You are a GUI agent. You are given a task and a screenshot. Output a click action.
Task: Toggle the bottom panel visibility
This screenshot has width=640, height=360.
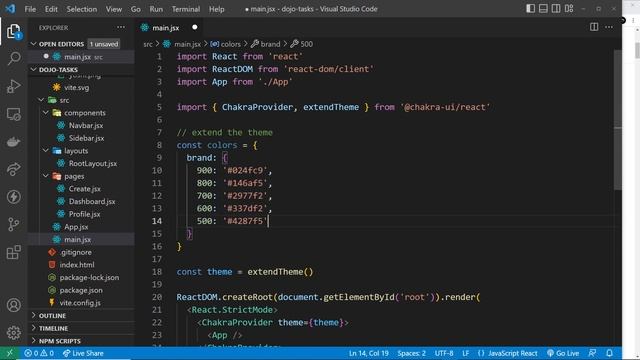pyautogui.click(x=543, y=9)
